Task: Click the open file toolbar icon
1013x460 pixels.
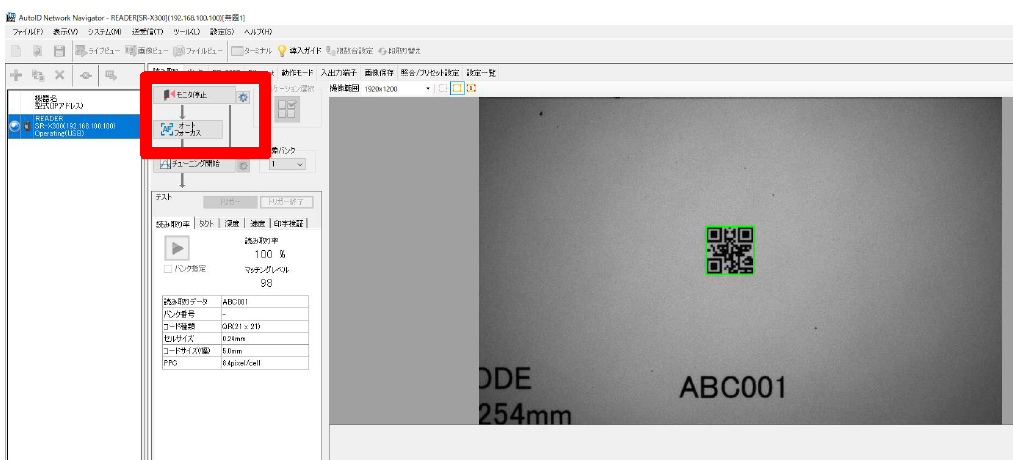Action: tap(38, 50)
